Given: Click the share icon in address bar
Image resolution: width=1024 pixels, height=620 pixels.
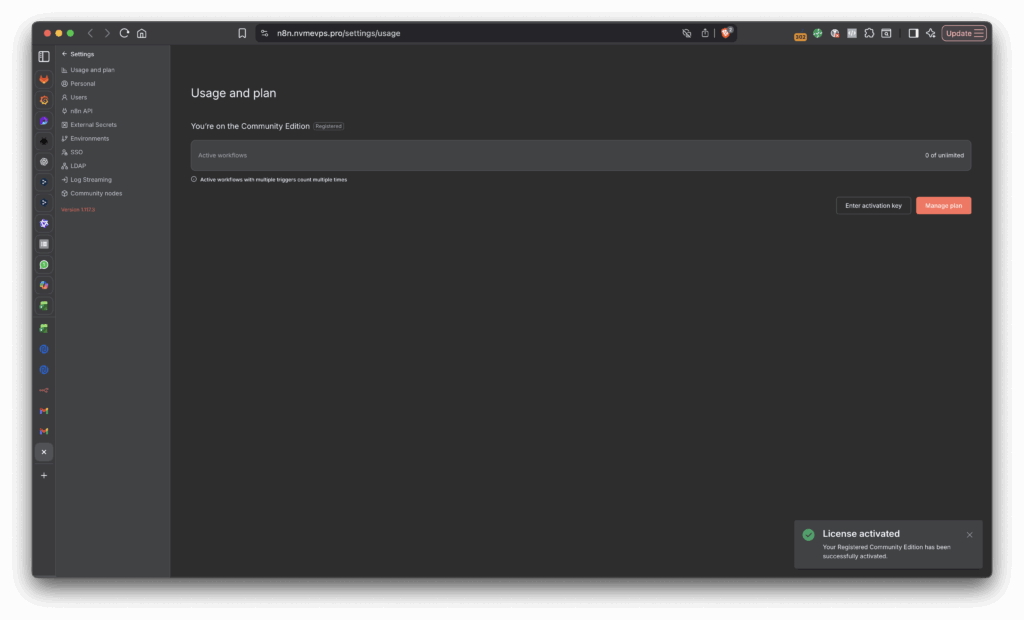Looking at the screenshot, I should pos(704,33).
